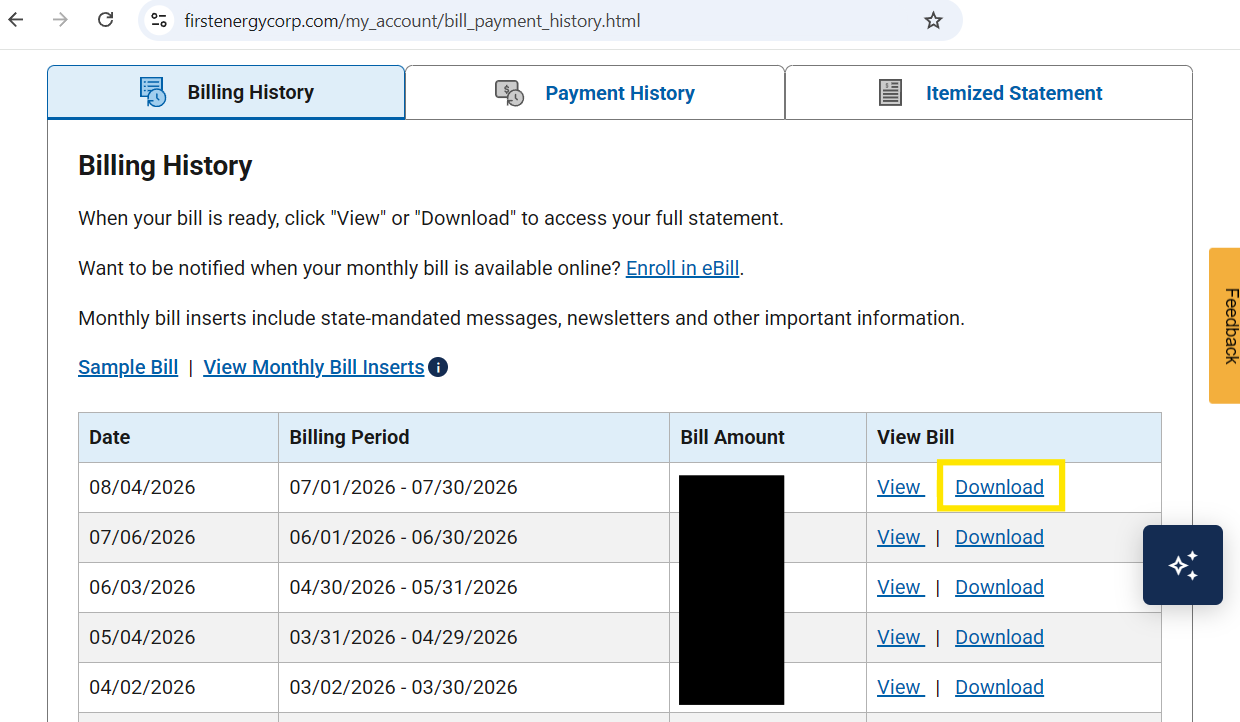View the 05/04/2026 bill
This screenshot has height=722, width=1240.
click(899, 637)
